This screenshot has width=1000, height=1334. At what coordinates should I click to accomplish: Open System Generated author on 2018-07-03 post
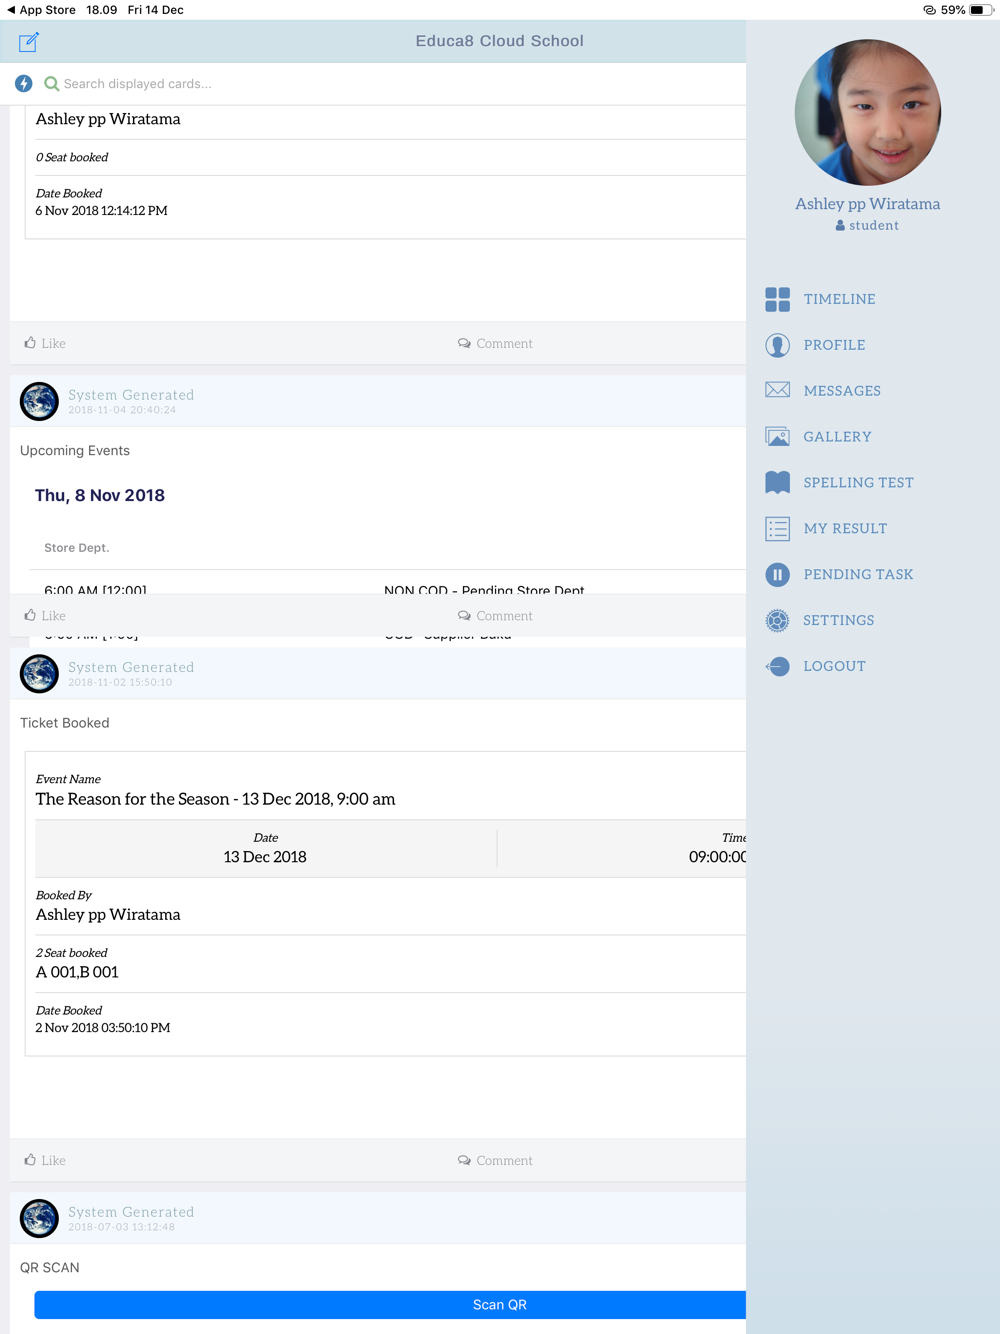coord(131,1212)
